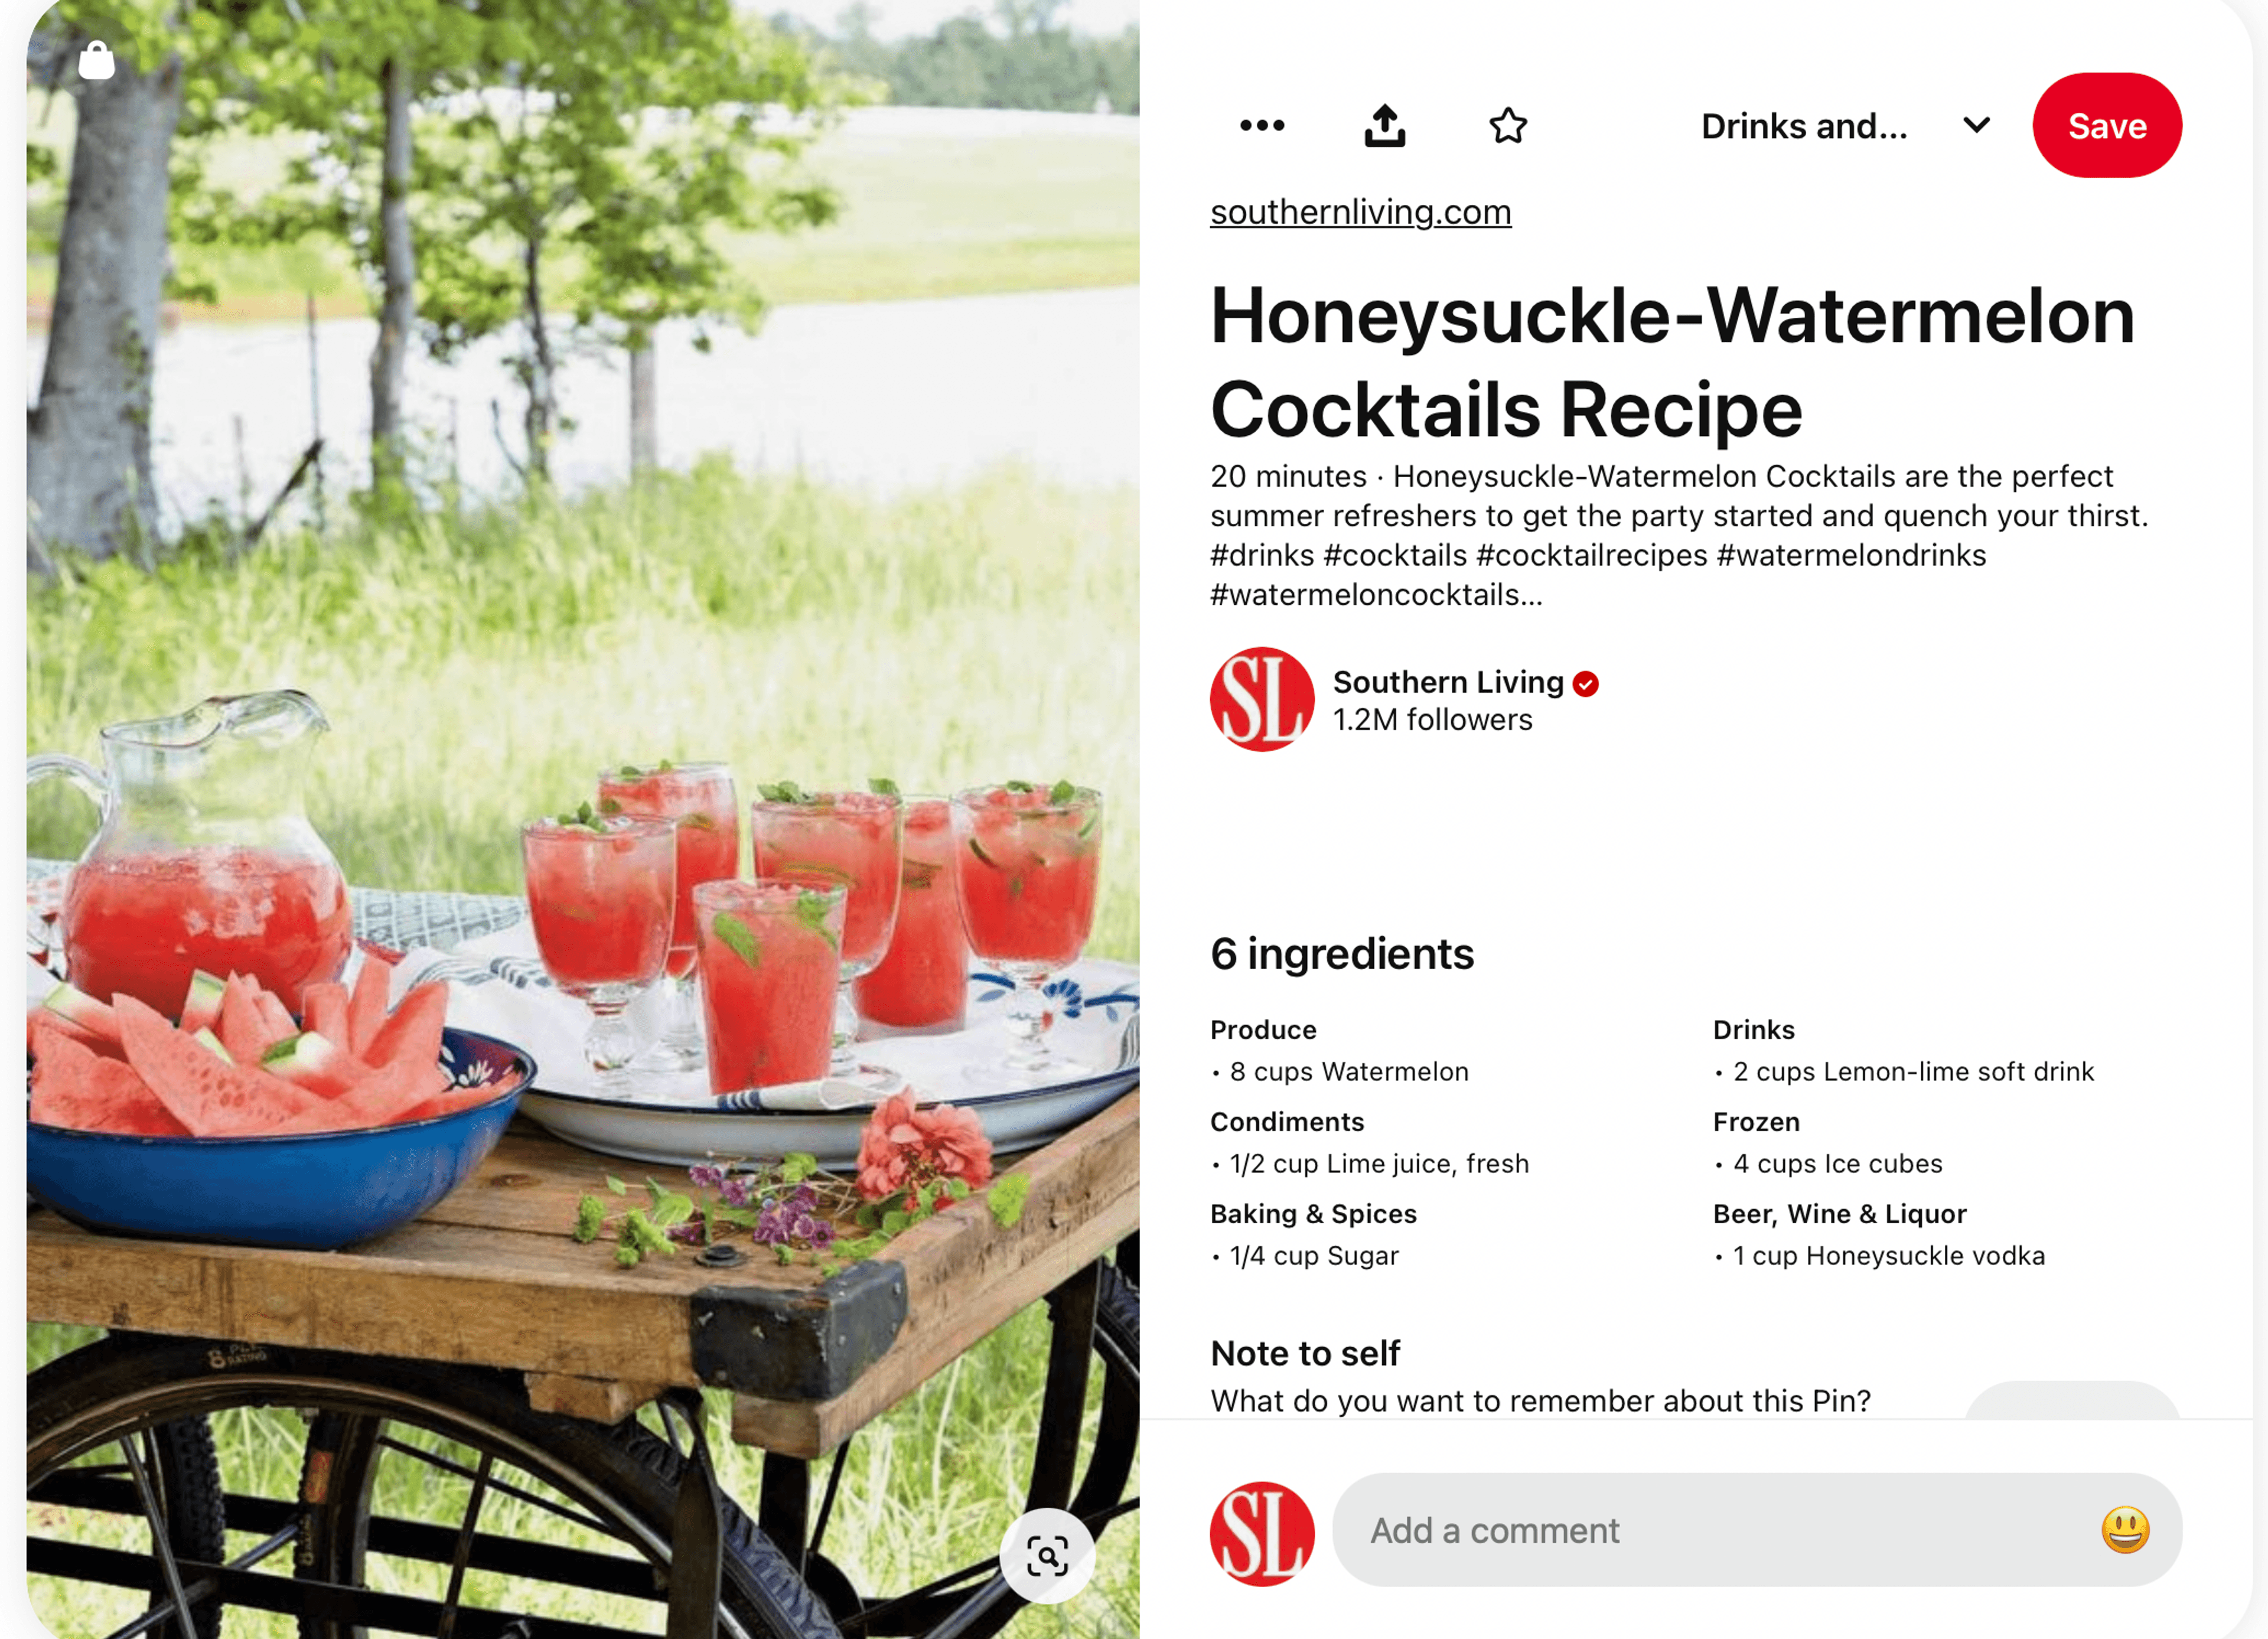
Task: Open the Drinks and... board selector
Action: [x=1804, y=127]
